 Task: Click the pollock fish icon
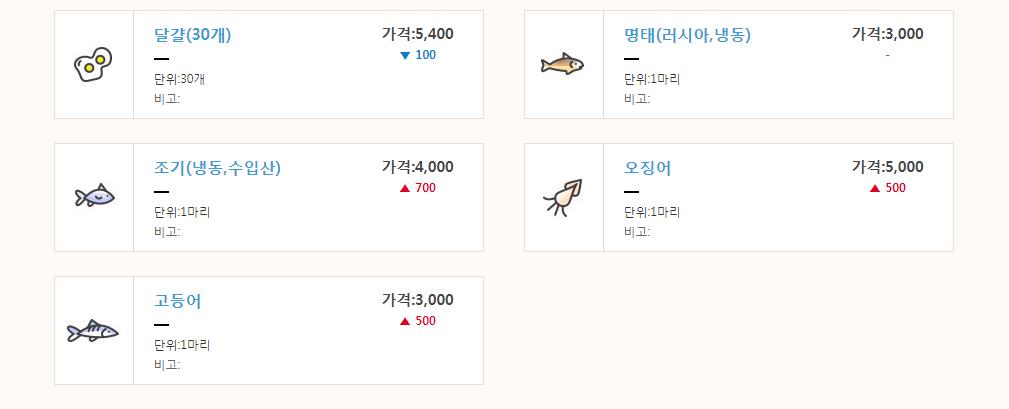562,65
